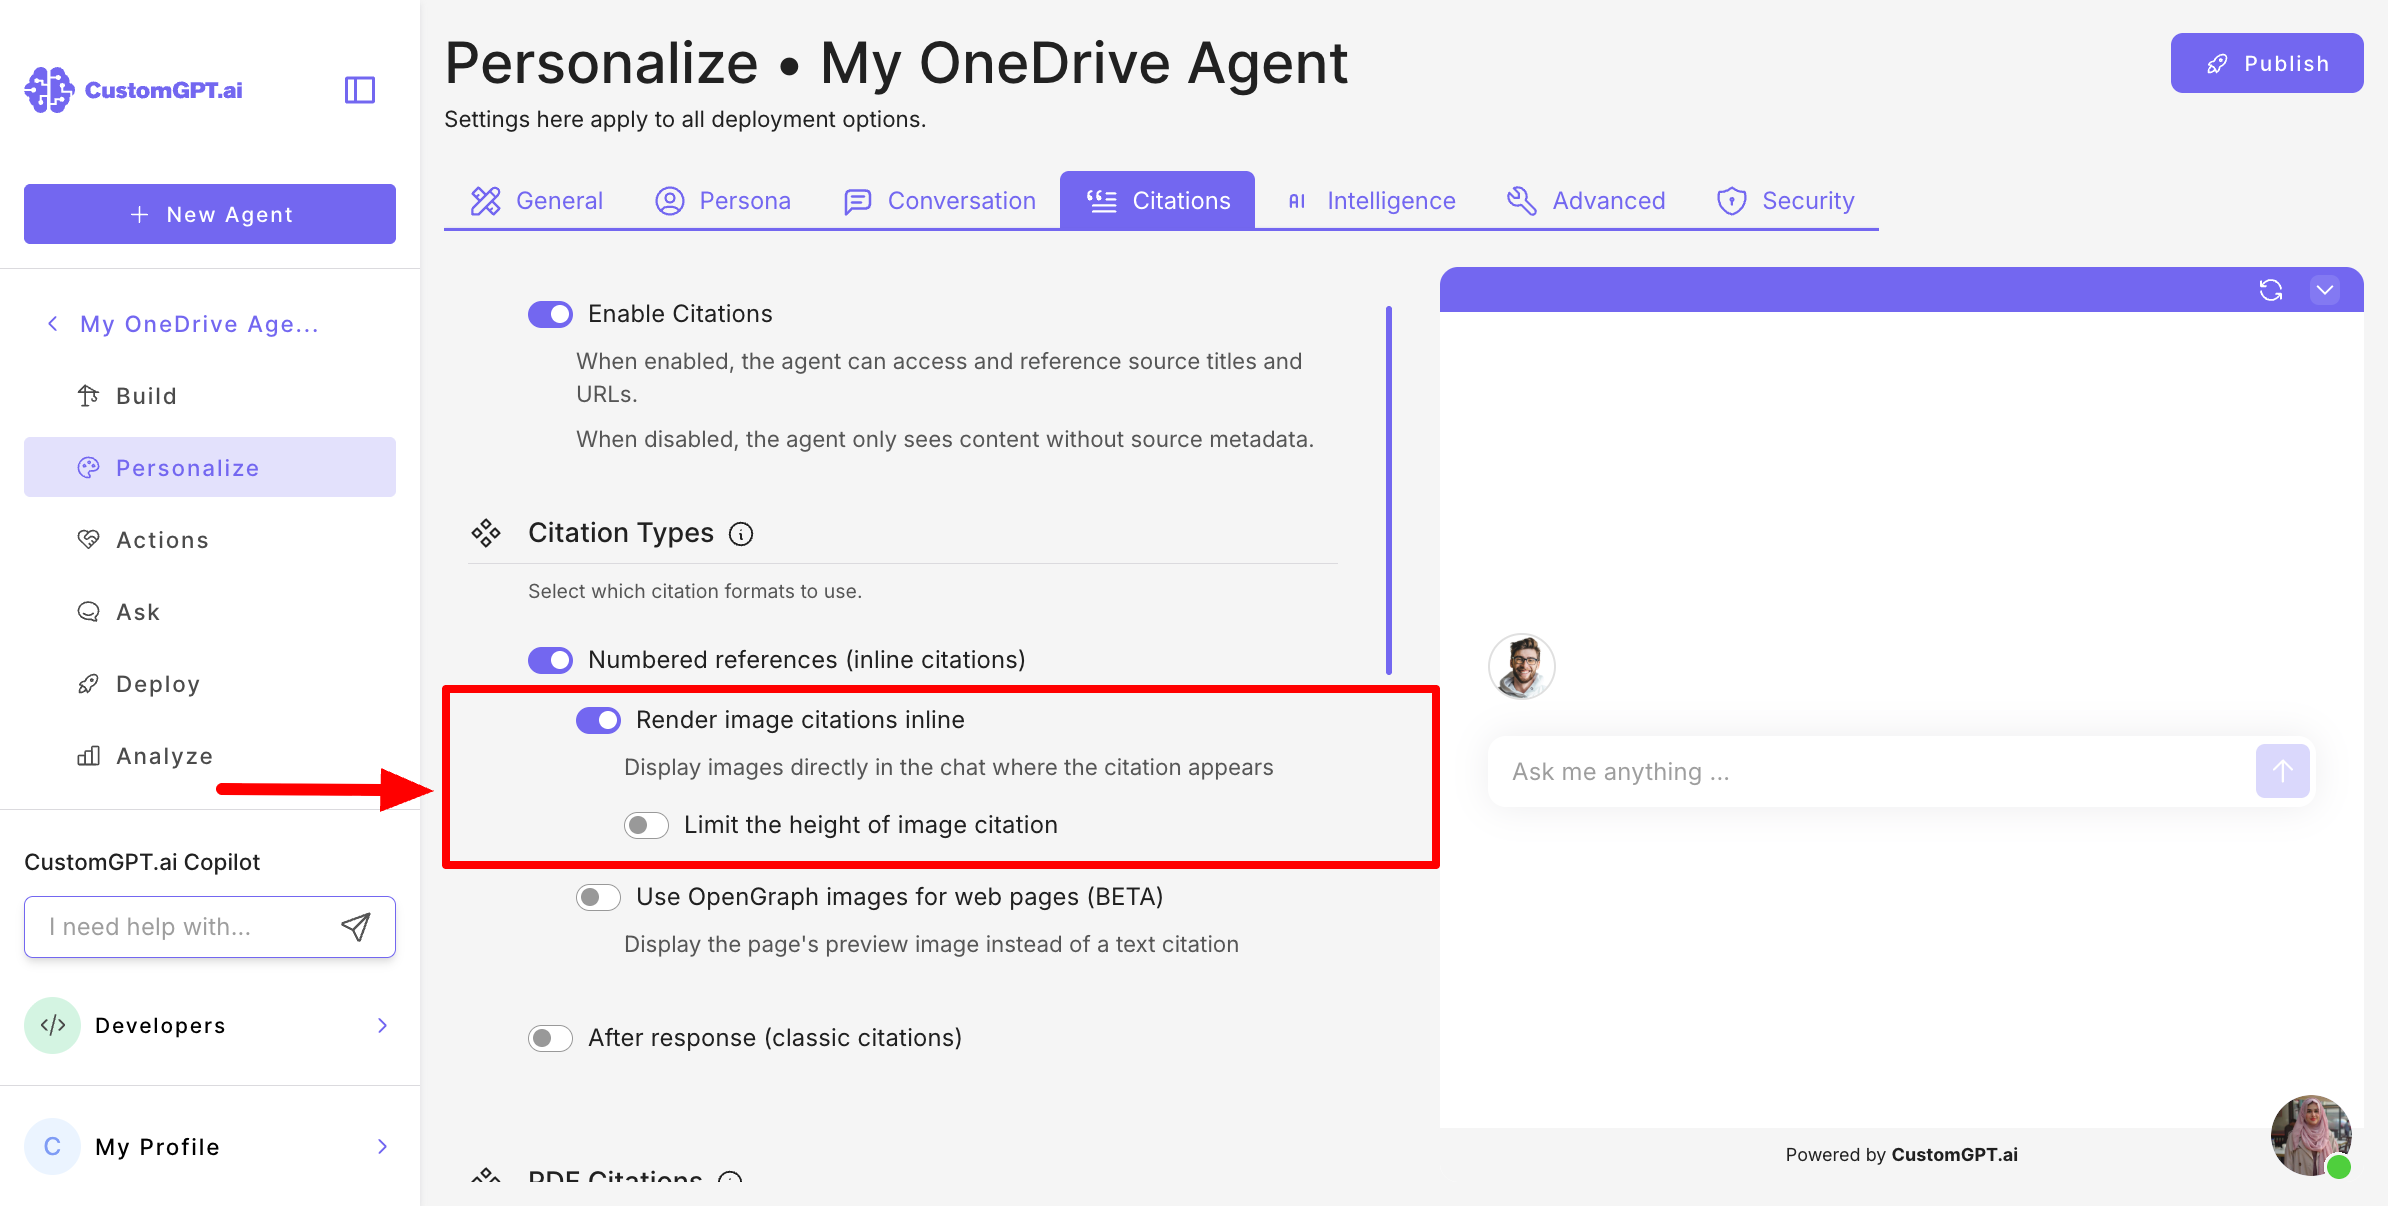
Task: Switch to the Intelligence tab
Action: [x=1370, y=201]
